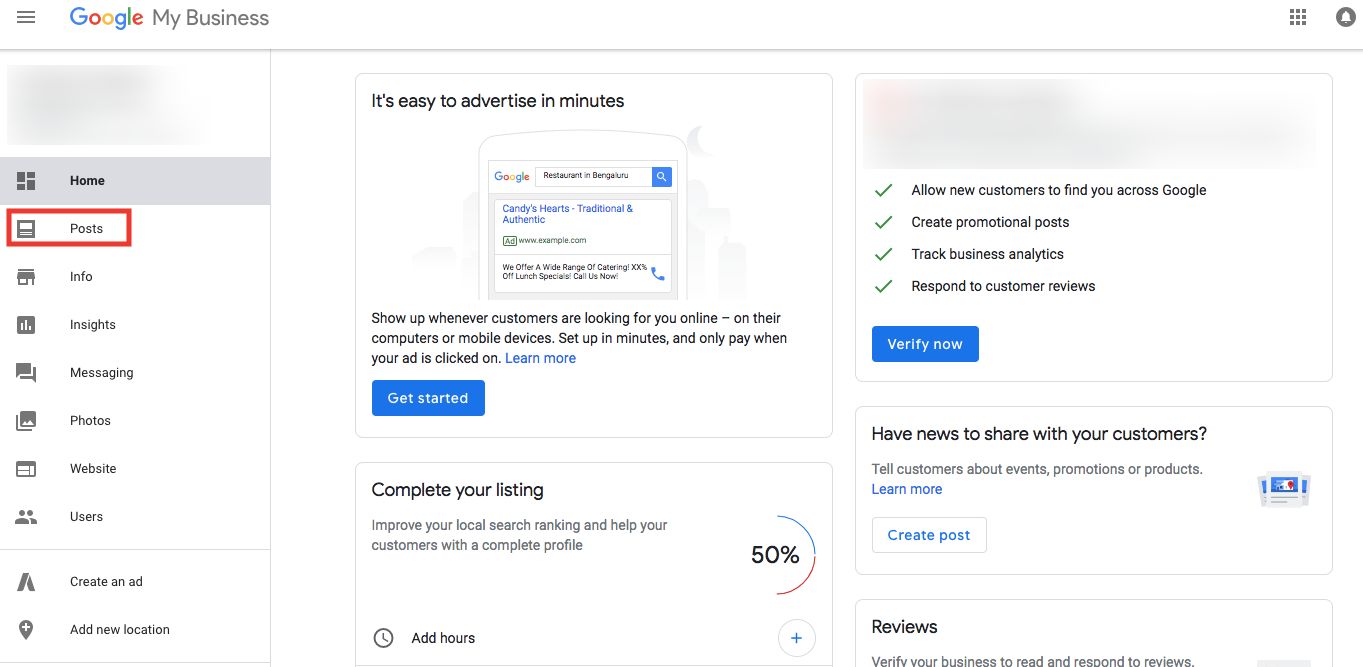Open notifications bell icon
1363x667 pixels.
pos(1346,17)
